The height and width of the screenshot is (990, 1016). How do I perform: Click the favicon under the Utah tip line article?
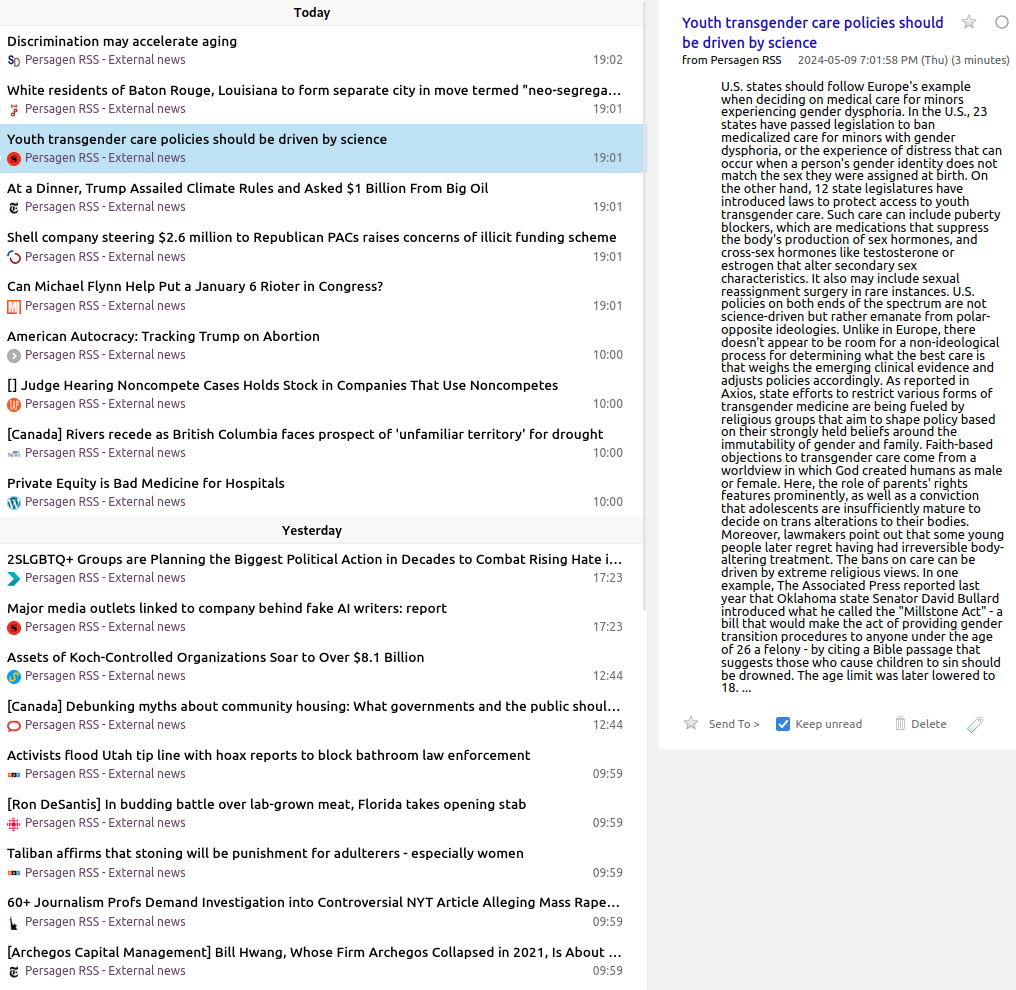[x=14, y=775]
